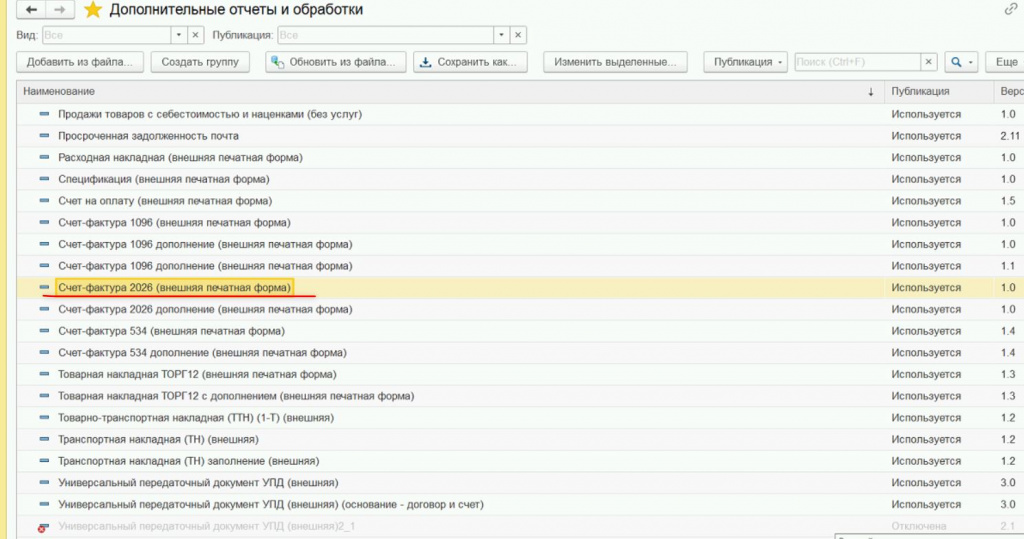The image size is (1024, 539).
Task: Click item icon of Товарно-транспортная накладная row
Action: tap(44, 417)
